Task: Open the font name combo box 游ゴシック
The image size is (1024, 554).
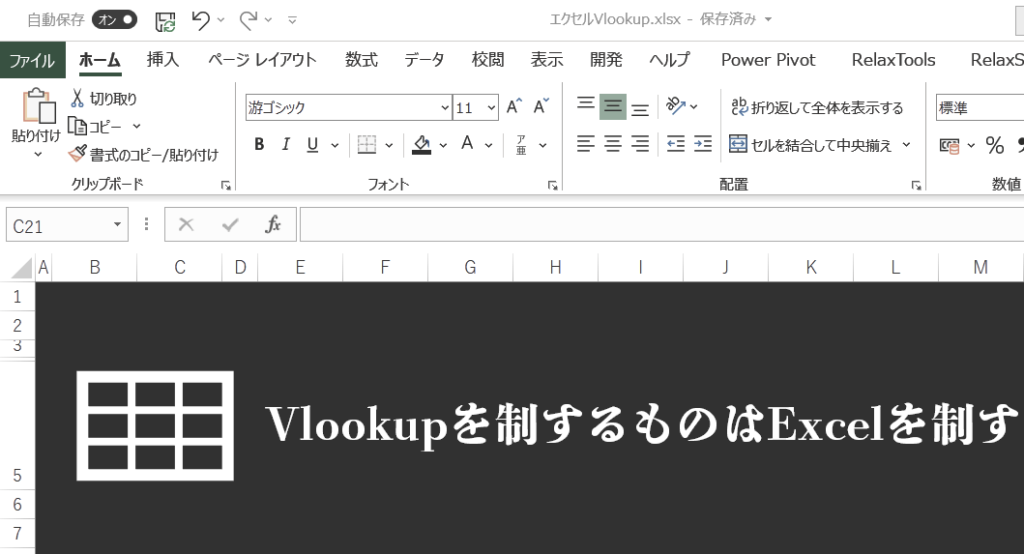Action: (x=349, y=107)
